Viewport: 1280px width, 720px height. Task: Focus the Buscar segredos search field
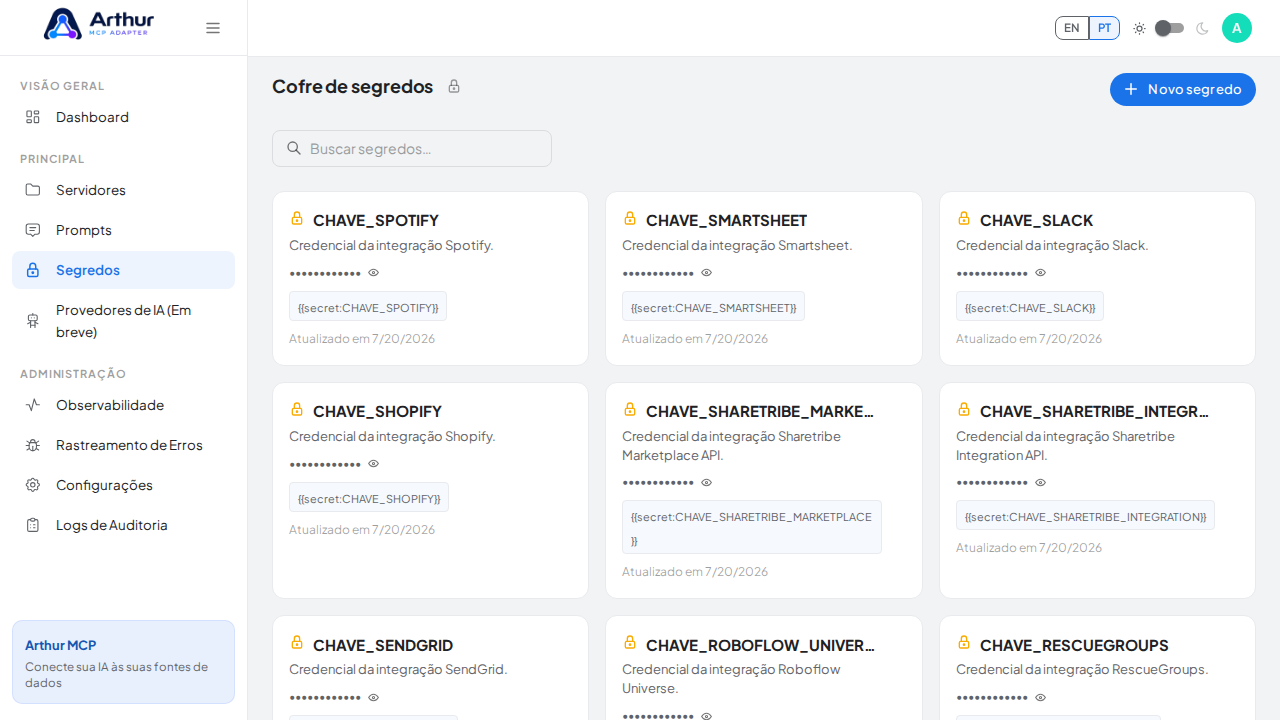click(x=412, y=148)
